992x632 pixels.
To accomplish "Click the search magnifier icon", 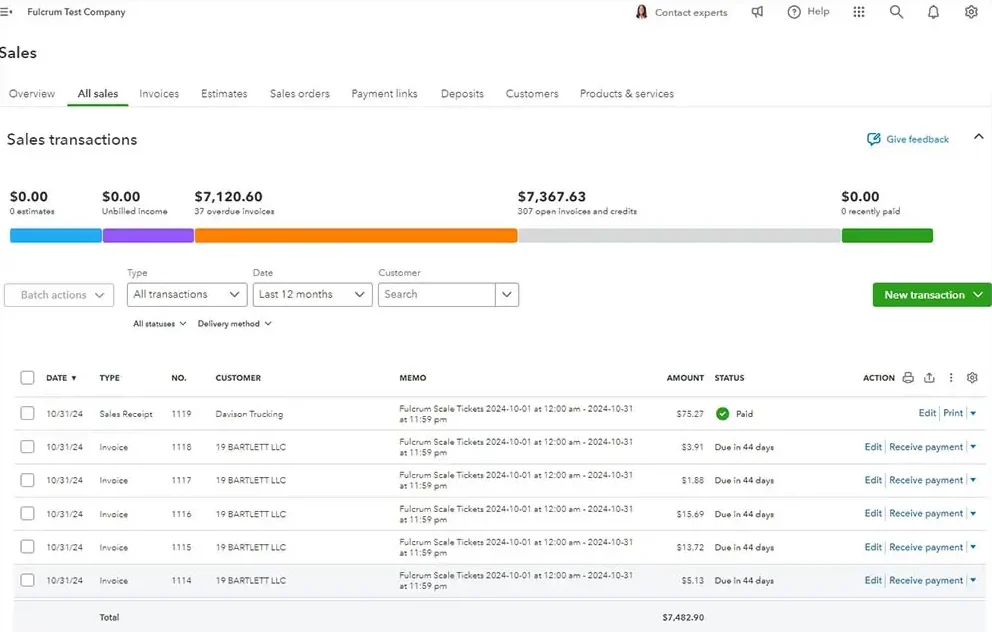I will pyautogui.click(x=896, y=11).
